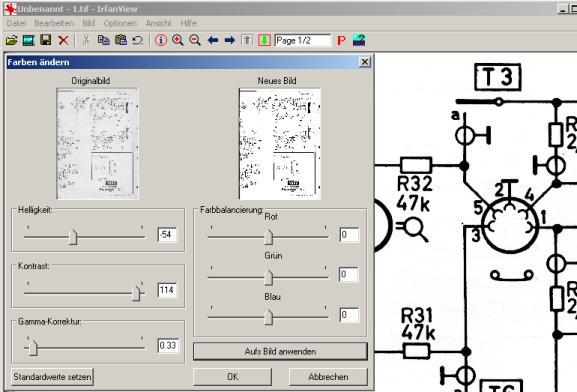Confirm the color dialog with OK

click(x=233, y=377)
